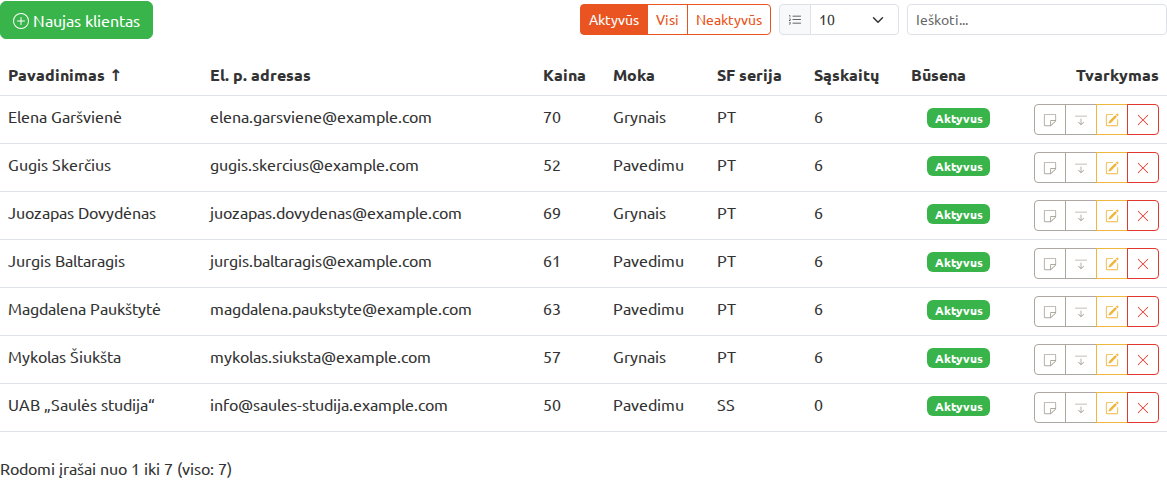
Task: Open the rows-per-page dropdown showing 10
Action: pos(854,20)
